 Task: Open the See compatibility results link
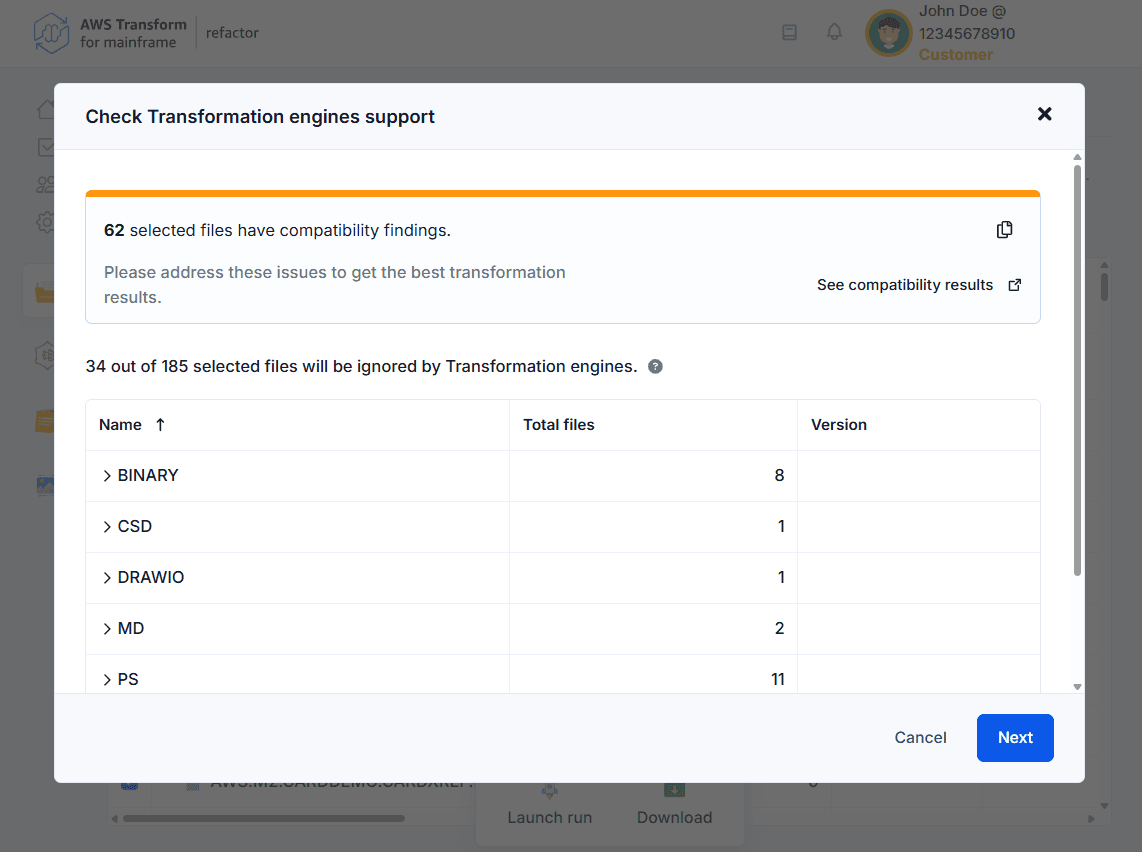[x=918, y=285]
